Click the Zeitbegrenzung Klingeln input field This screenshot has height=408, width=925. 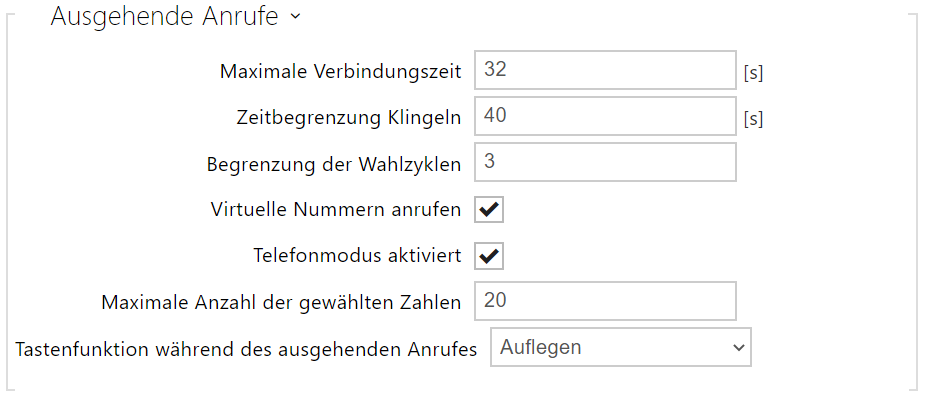click(605, 116)
